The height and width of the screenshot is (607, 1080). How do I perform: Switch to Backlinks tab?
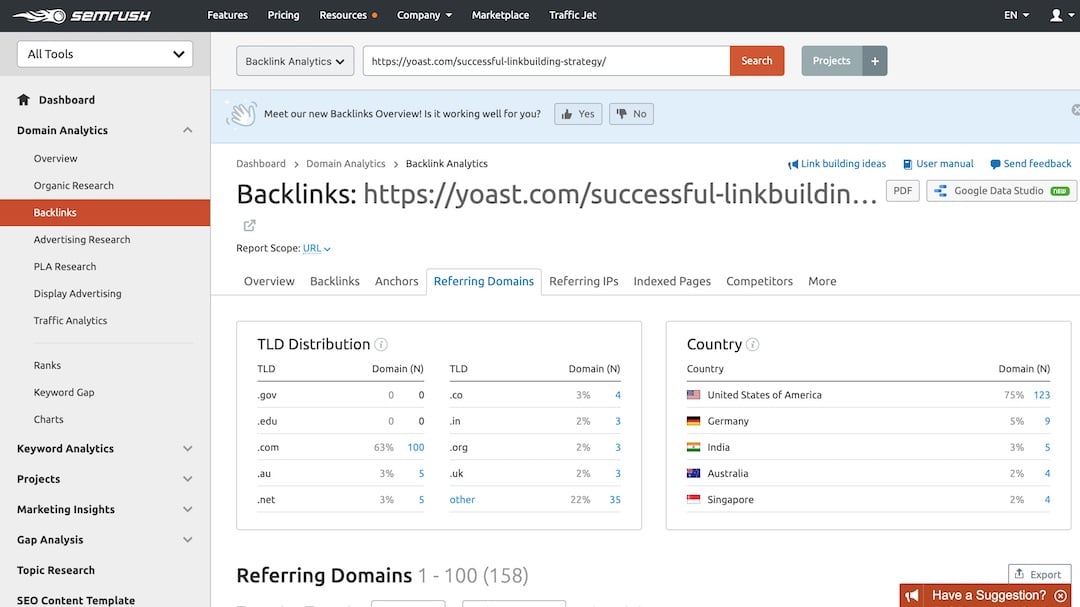click(x=335, y=281)
